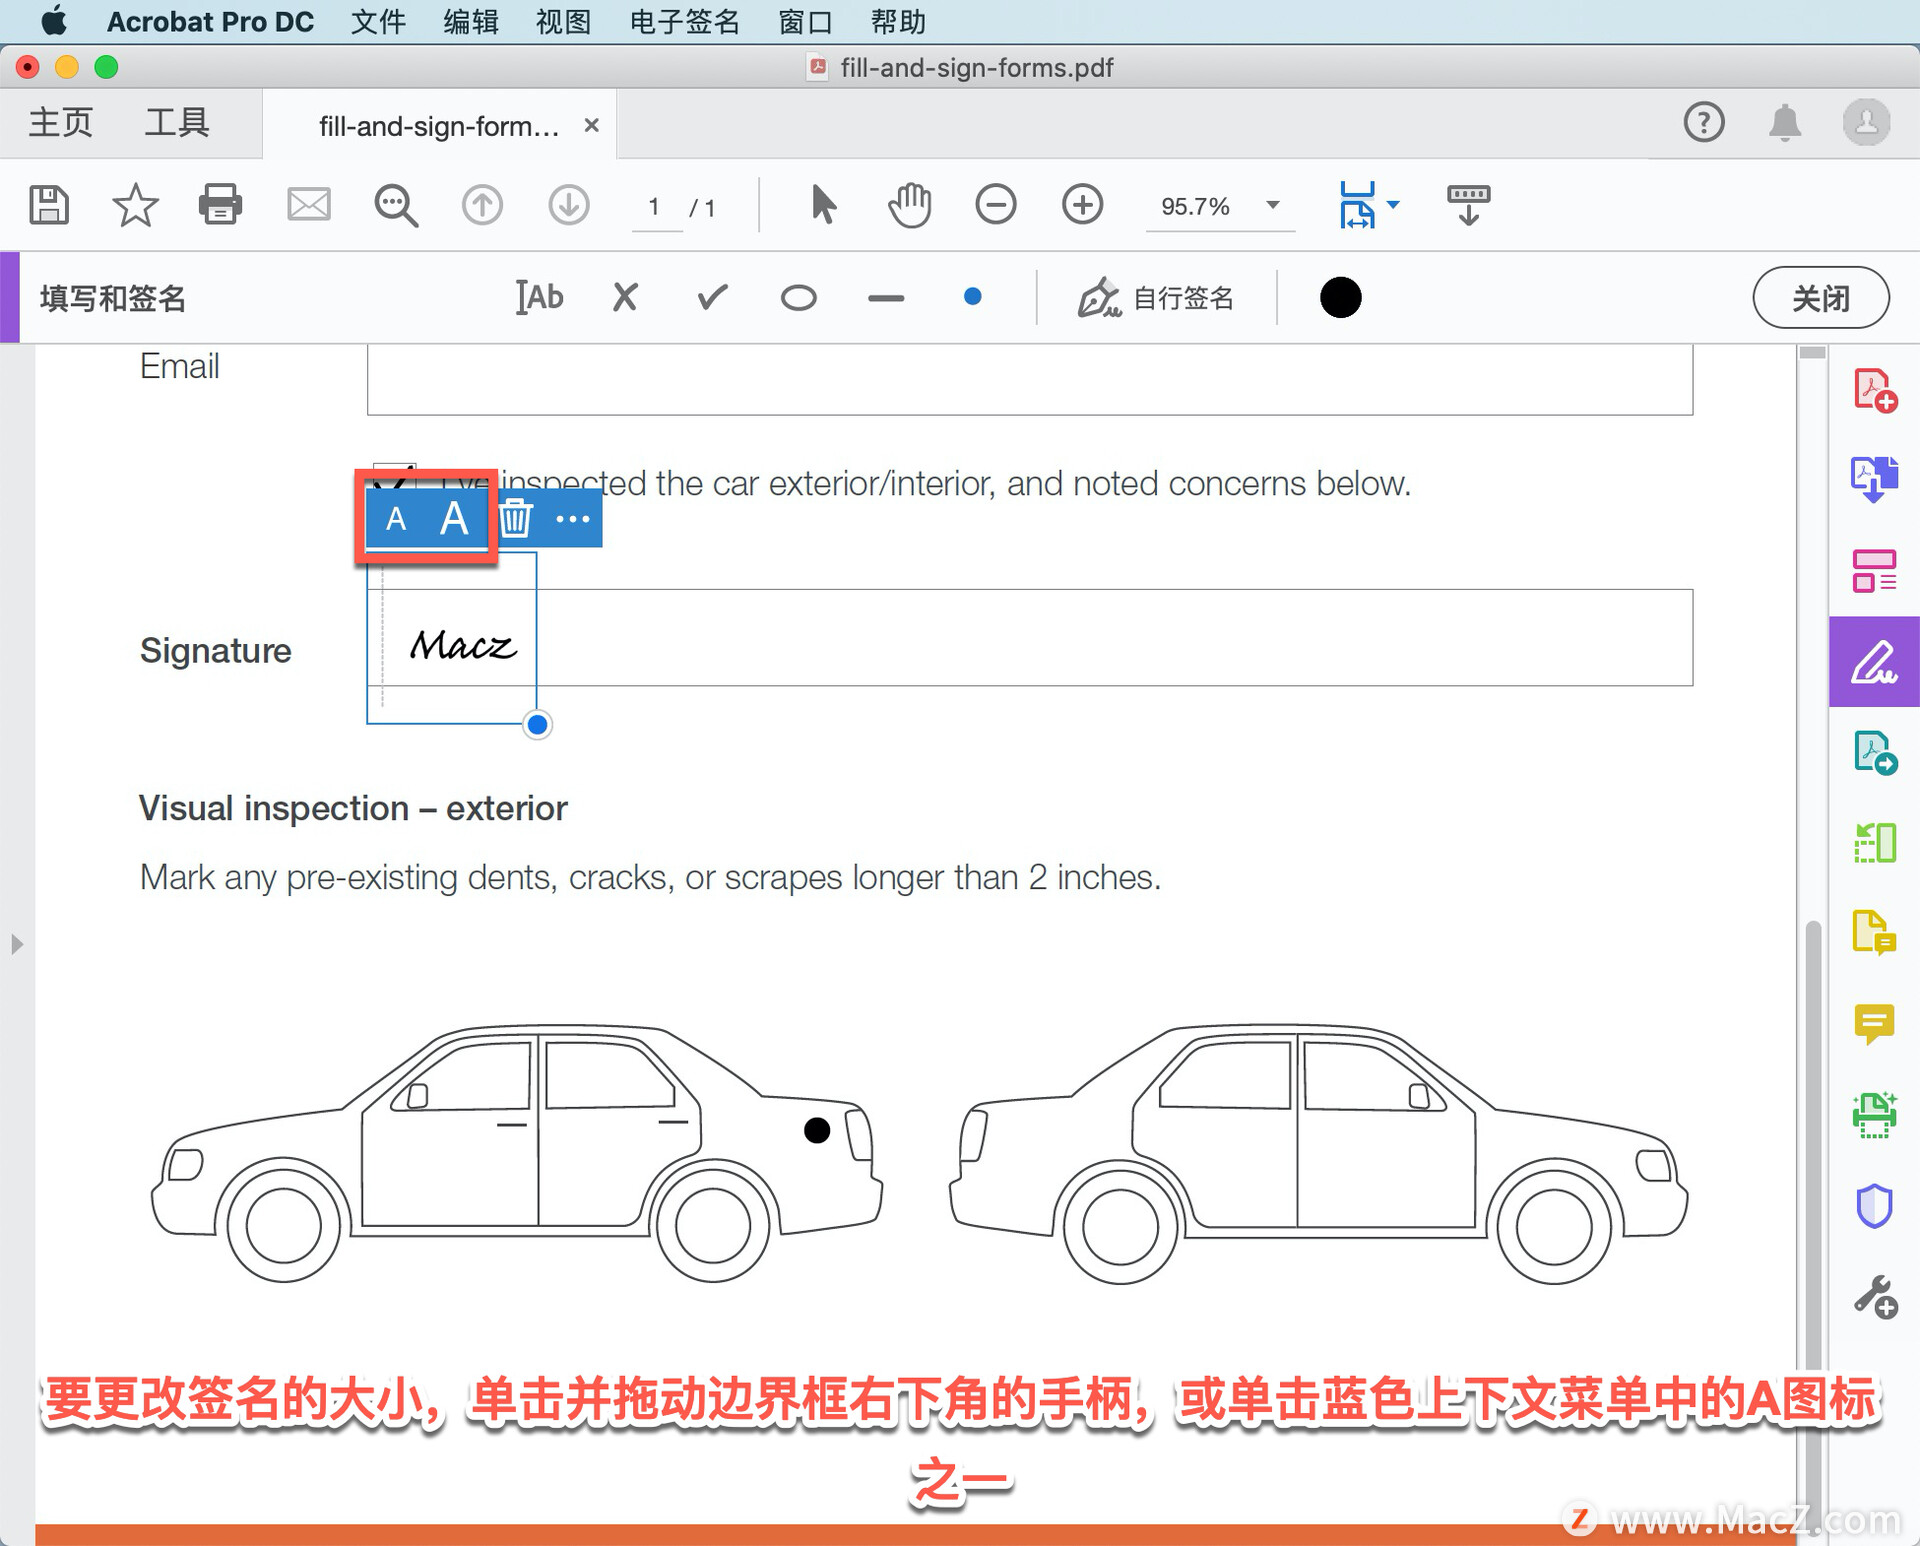Open the teal send-for-signature sidebar tool
1920x1546 pixels.
pos(1875,753)
